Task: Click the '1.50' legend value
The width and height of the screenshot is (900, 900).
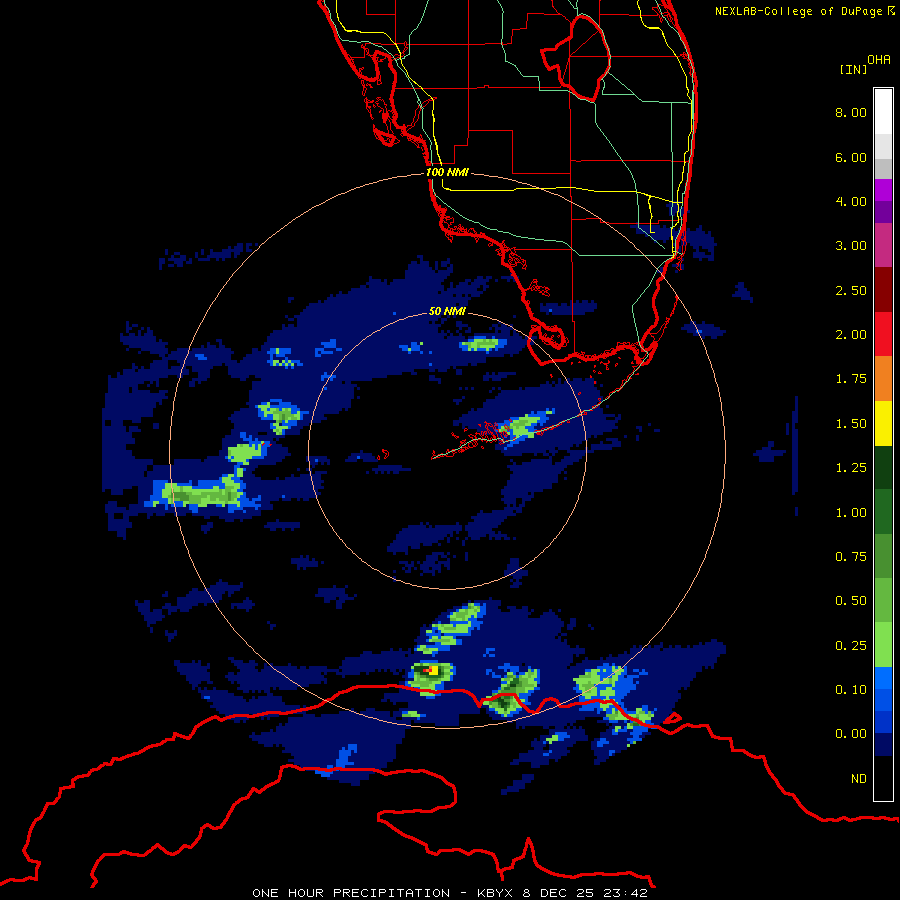Action: coord(851,424)
